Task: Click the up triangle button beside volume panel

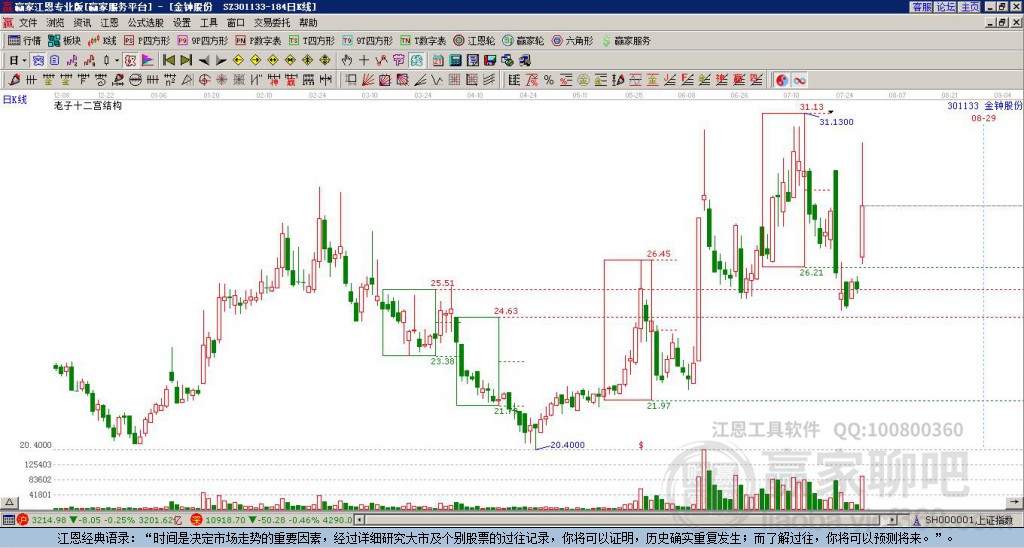Action: click(9, 502)
